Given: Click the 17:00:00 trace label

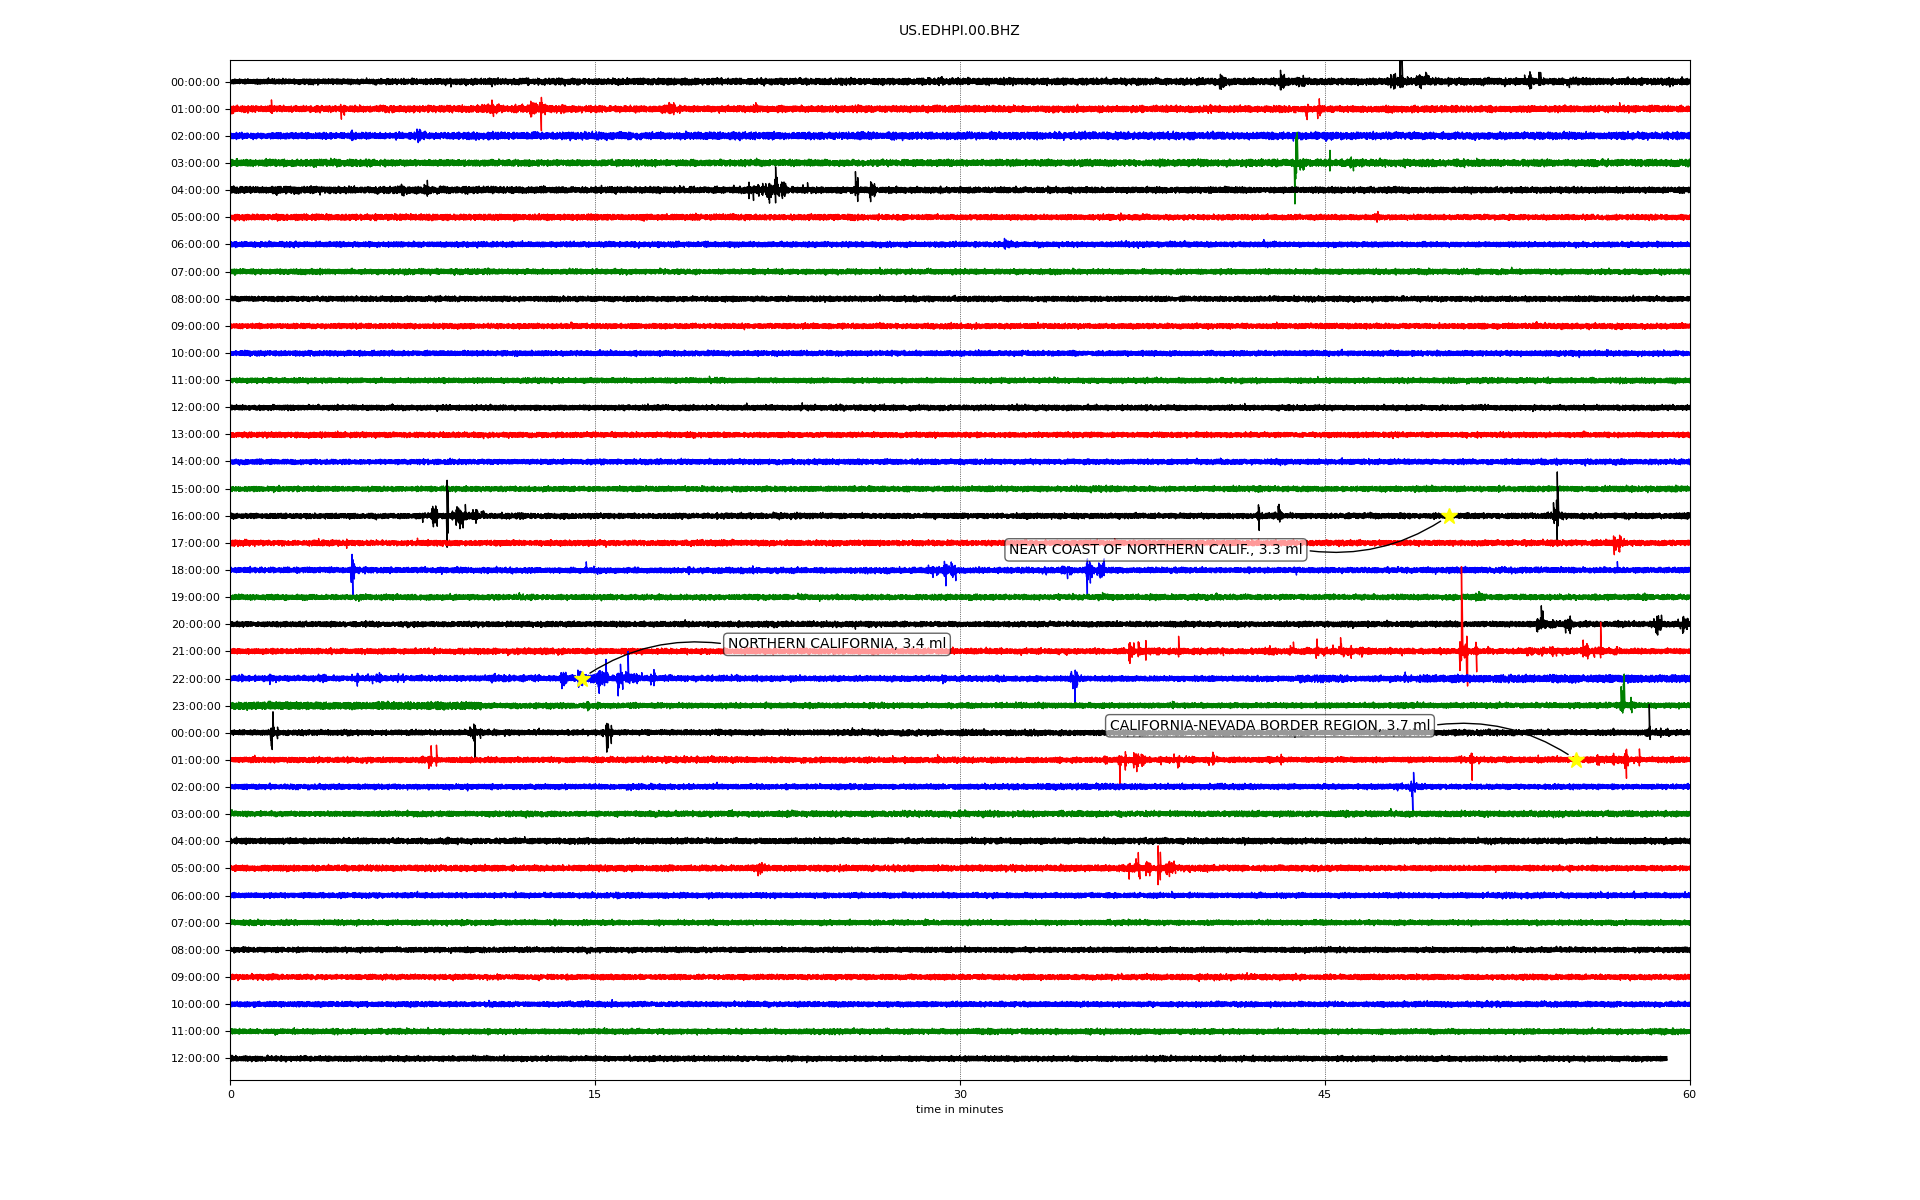Looking at the screenshot, I should point(195,543).
